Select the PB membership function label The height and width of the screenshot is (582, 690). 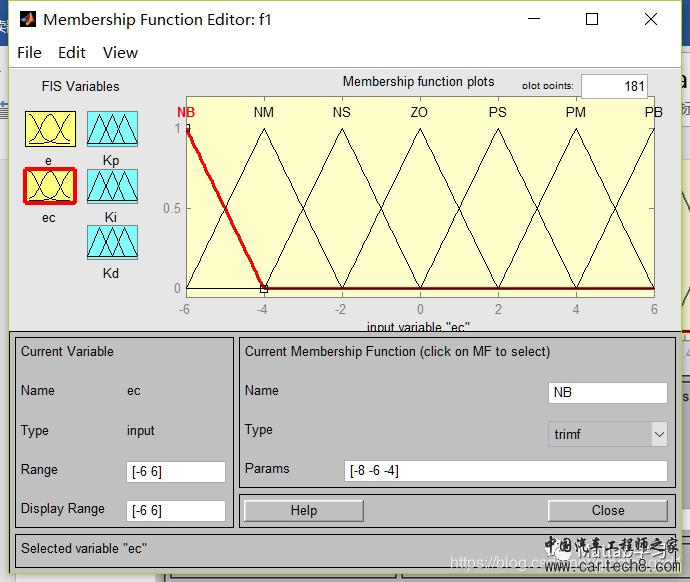coord(653,112)
